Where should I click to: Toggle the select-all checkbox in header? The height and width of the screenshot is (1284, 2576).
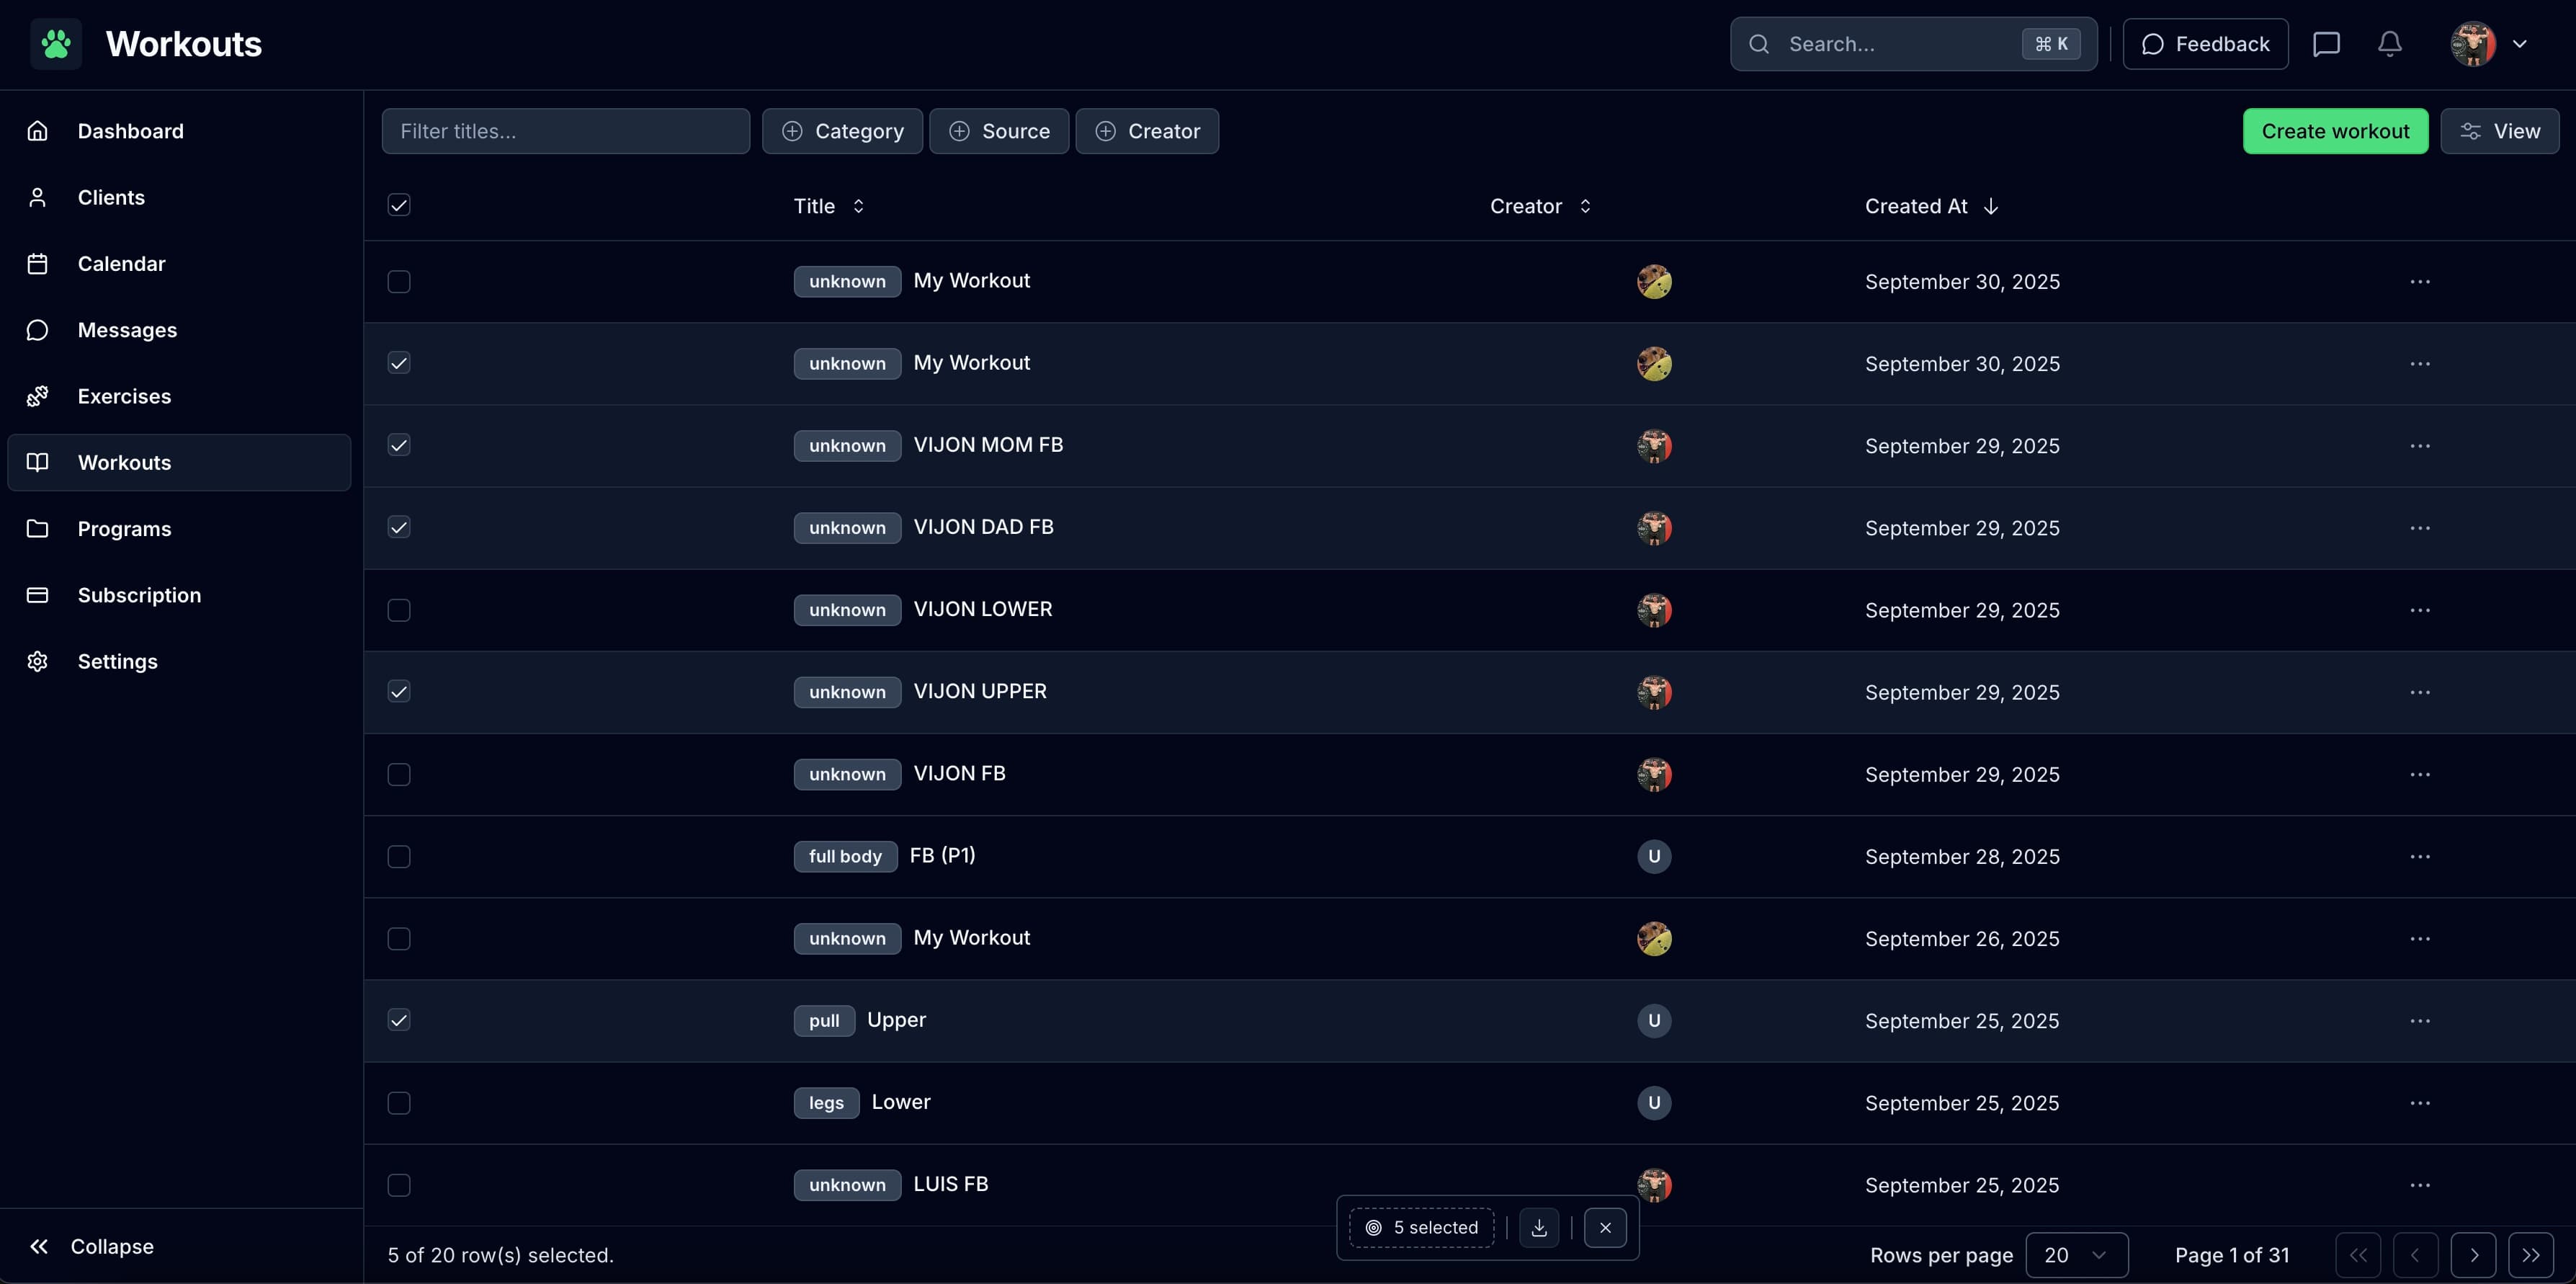pyautogui.click(x=398, y=205)
